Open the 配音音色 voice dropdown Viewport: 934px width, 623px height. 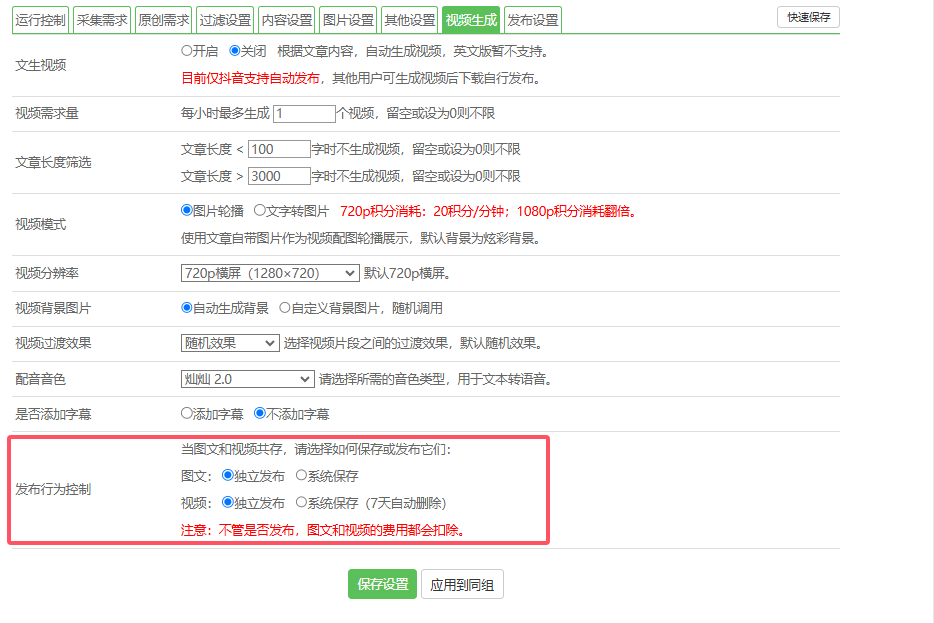pos(247,379)
